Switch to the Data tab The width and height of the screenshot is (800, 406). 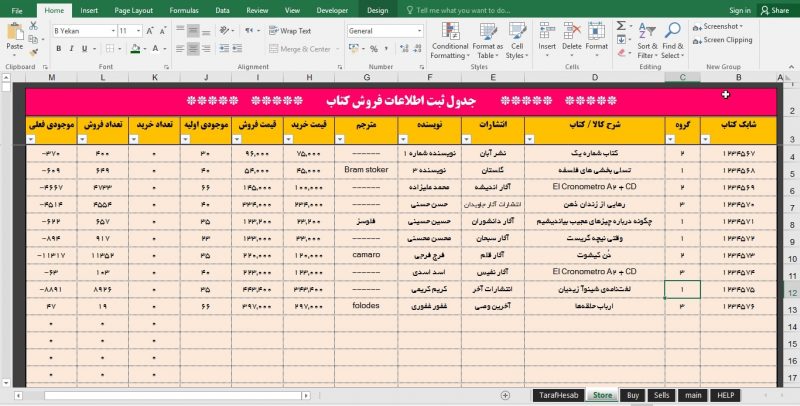point(222,10)
